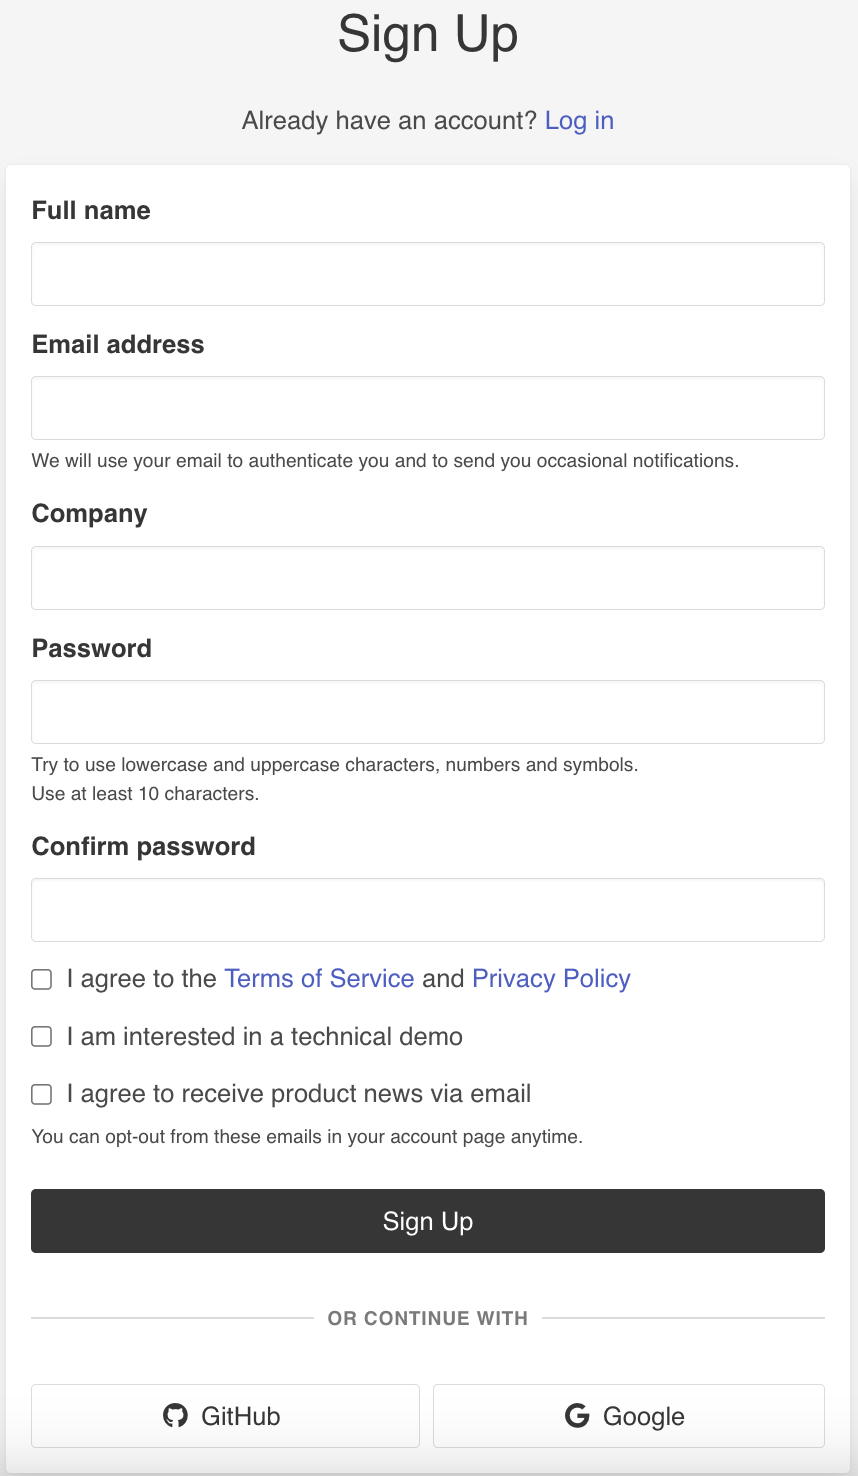Check the Terms of Service agreement checkbox
Screen dimensions: 858x1476
(x=42, y=979)
